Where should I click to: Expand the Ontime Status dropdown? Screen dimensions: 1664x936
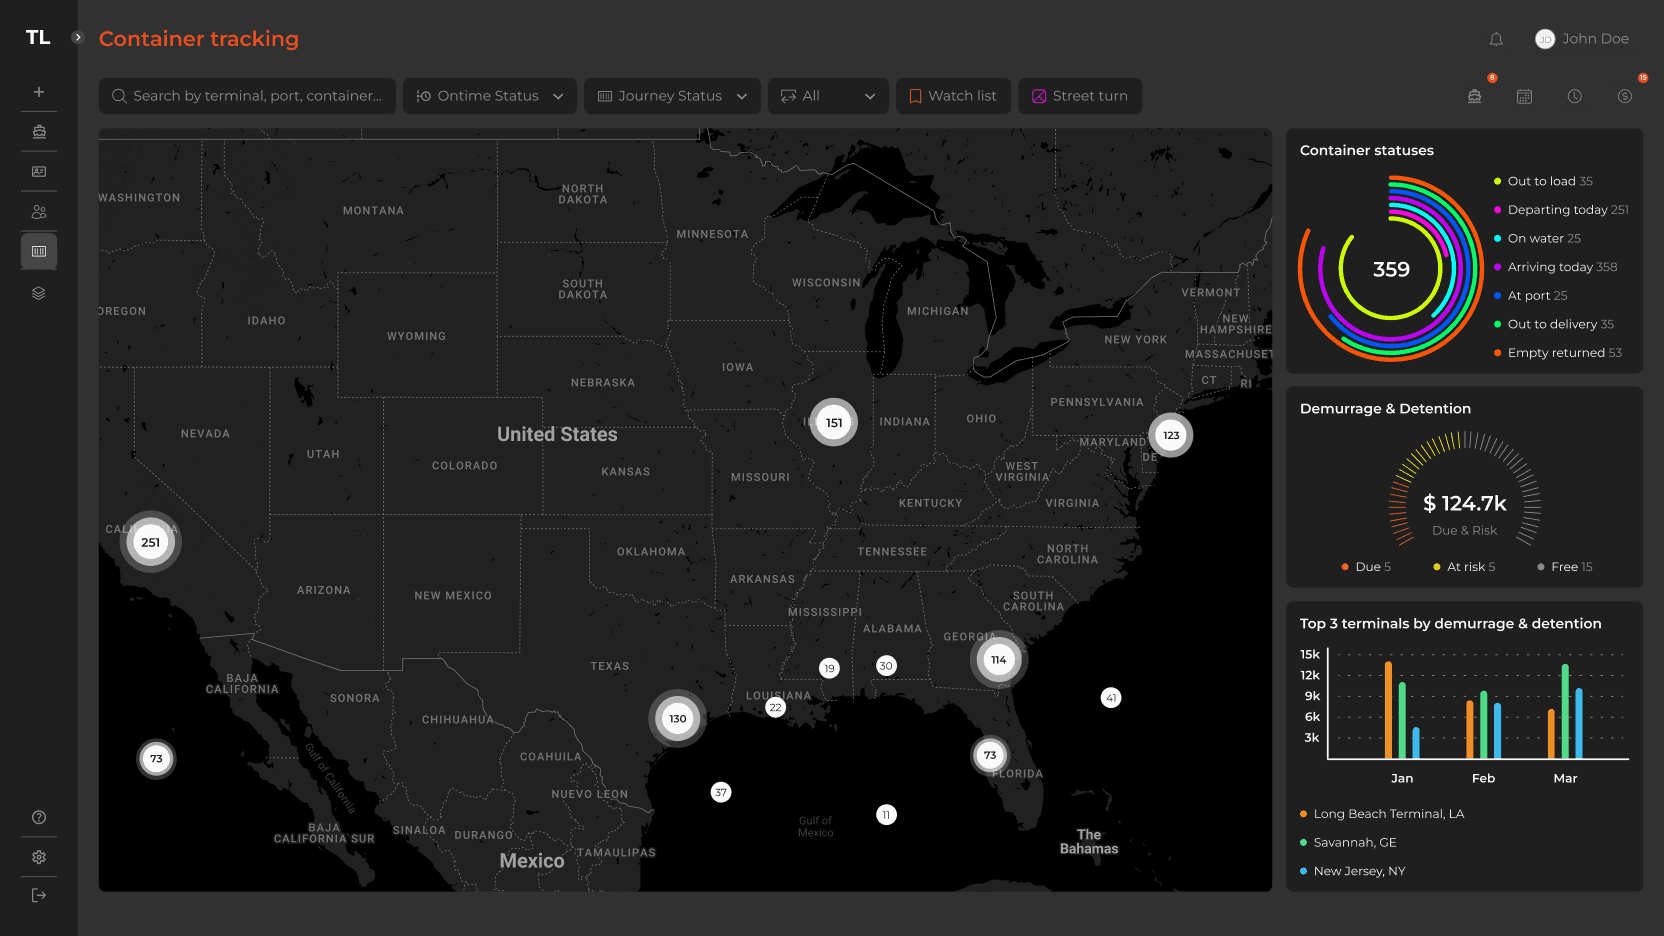490,96
